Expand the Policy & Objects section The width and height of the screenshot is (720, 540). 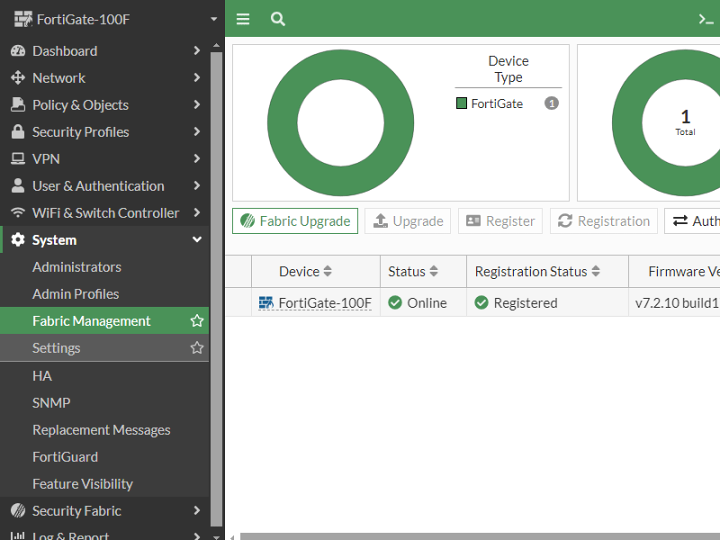click(197, 105)
